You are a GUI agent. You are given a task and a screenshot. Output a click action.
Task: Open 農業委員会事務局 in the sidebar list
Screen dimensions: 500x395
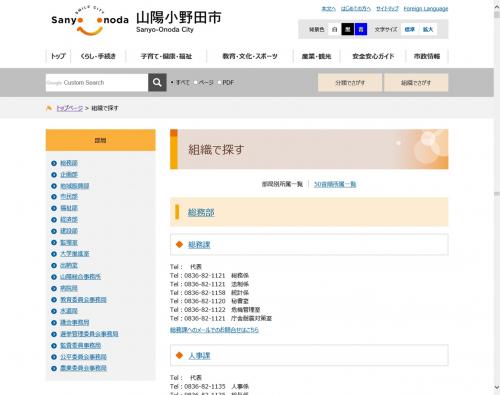[x=83, y=368]
